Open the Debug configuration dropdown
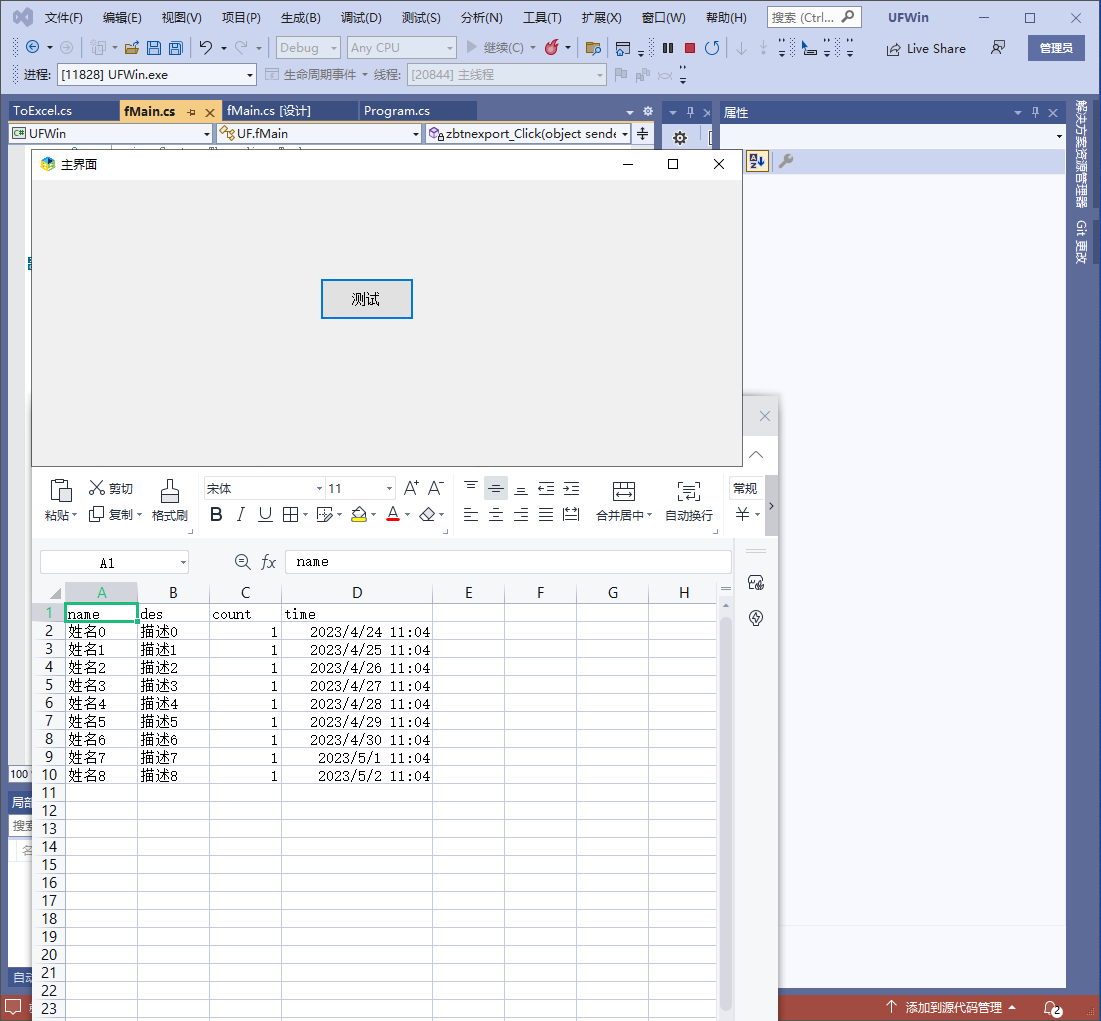Viewport: 1101px width, 1021px height. tap(308, 48)
